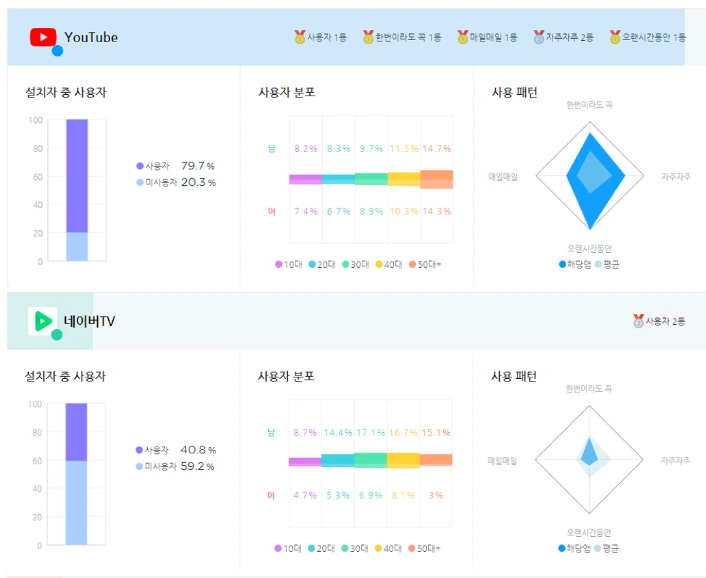Toggle 20대 legend in YouTube 사용자 분포
This screenshot has width=706, height=578.
(322, 264)
